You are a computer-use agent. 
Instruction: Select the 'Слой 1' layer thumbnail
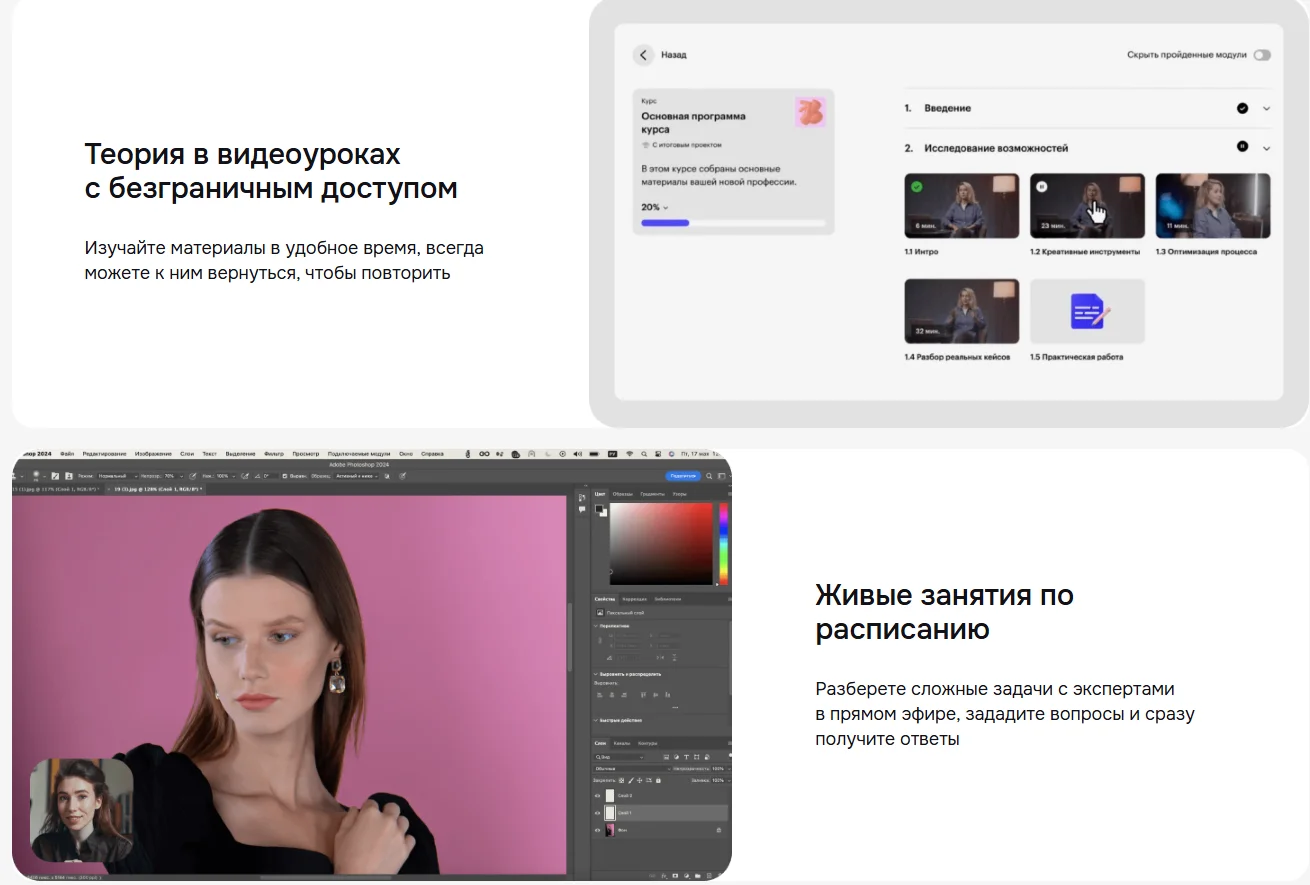point(610,813)
